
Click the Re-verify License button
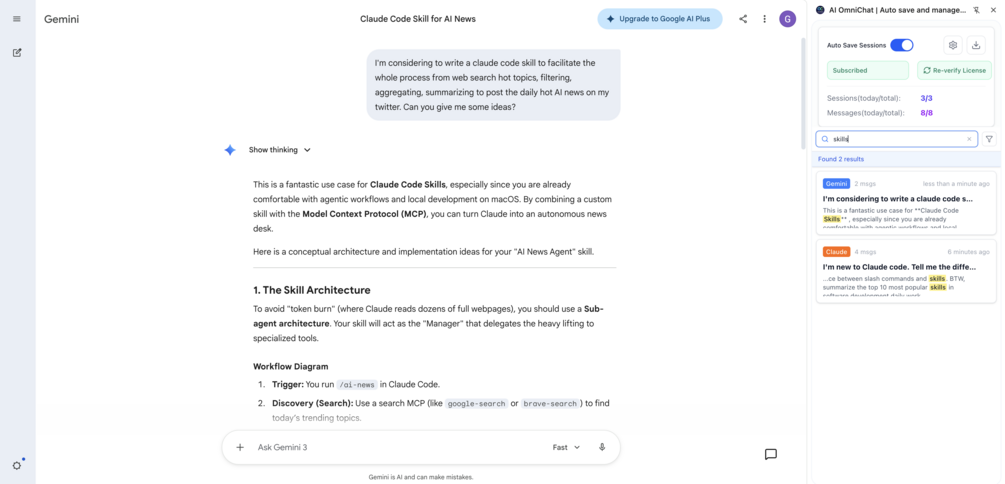pos(954,71)
